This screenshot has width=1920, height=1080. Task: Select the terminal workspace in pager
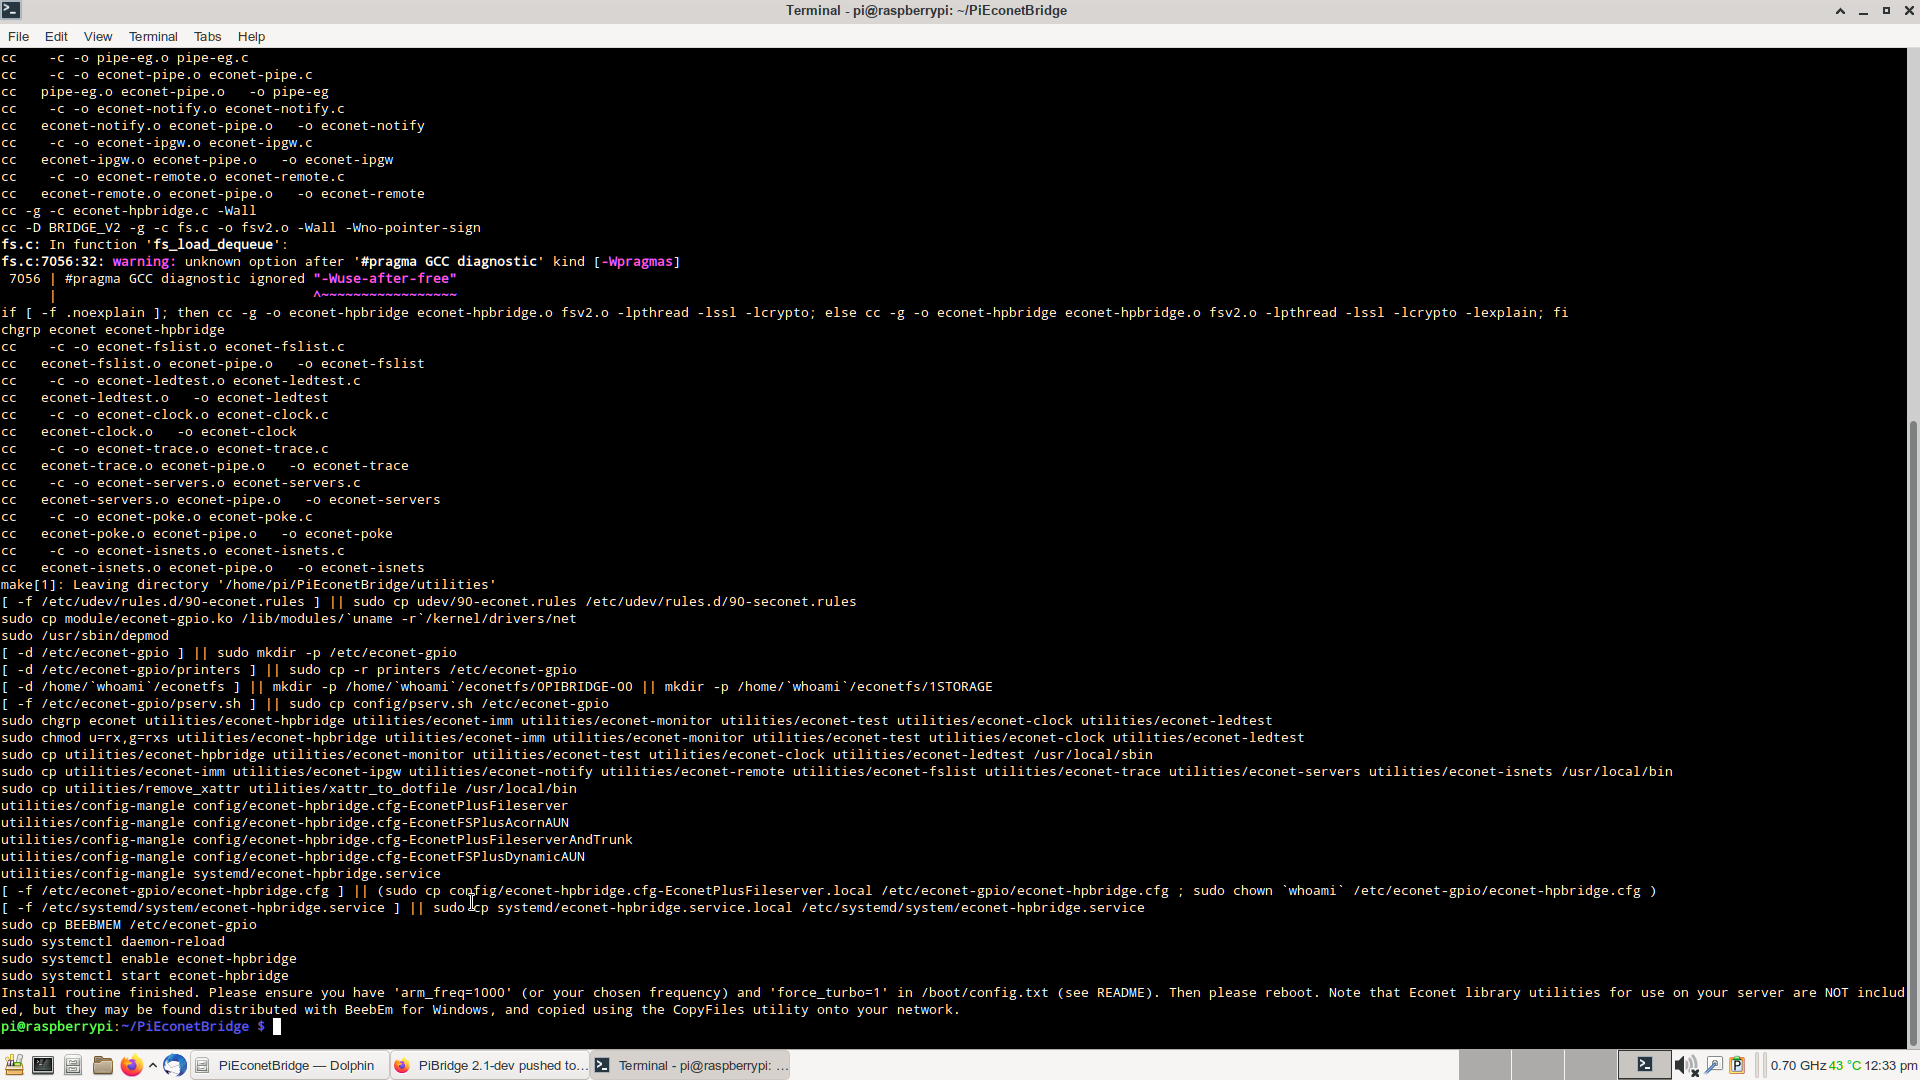(1645, 1065)
